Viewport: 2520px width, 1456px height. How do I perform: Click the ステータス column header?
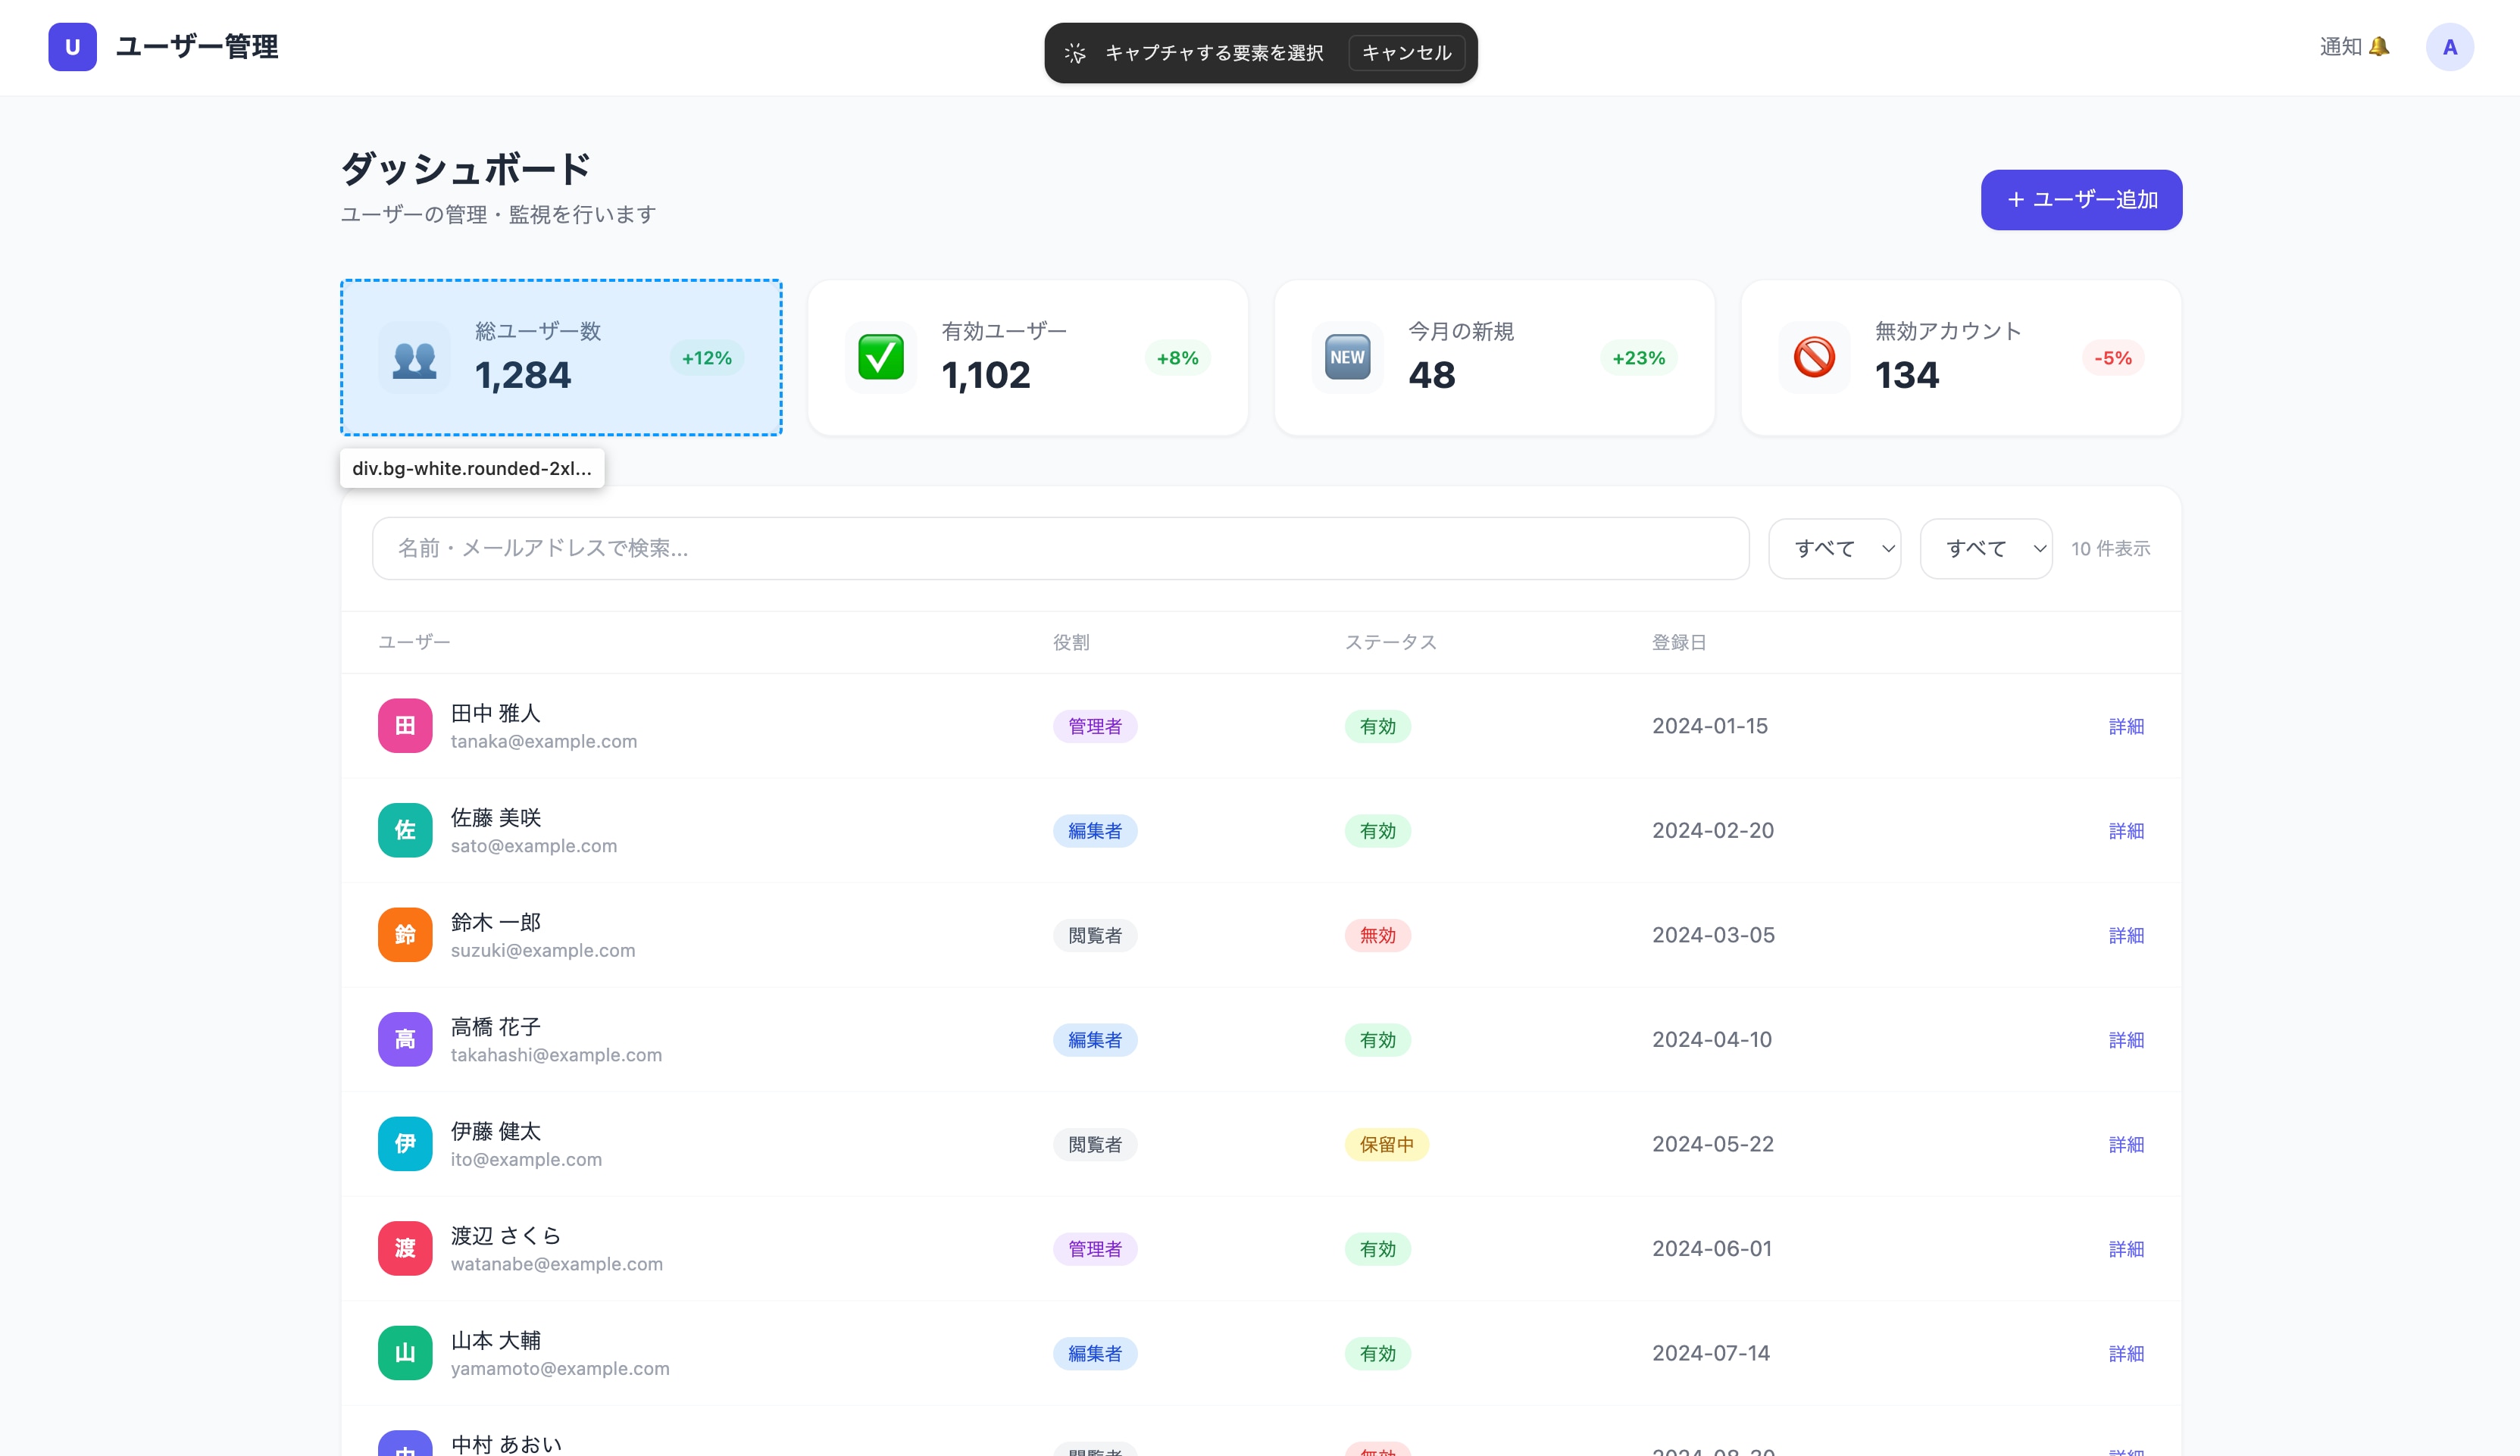[x=1390, y=642]
